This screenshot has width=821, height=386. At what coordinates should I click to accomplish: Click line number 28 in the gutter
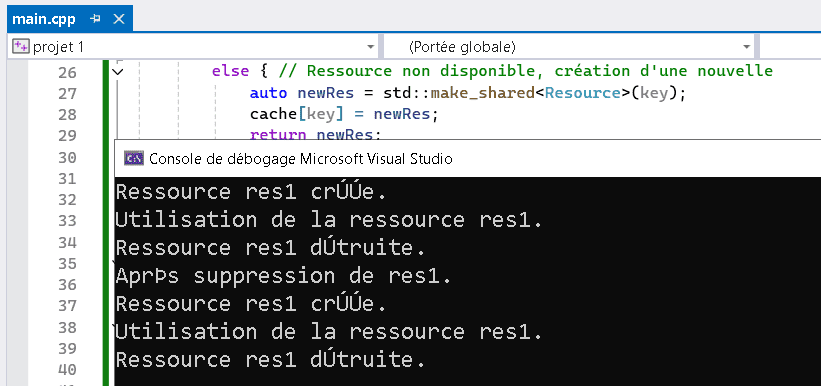pos(68,114)
